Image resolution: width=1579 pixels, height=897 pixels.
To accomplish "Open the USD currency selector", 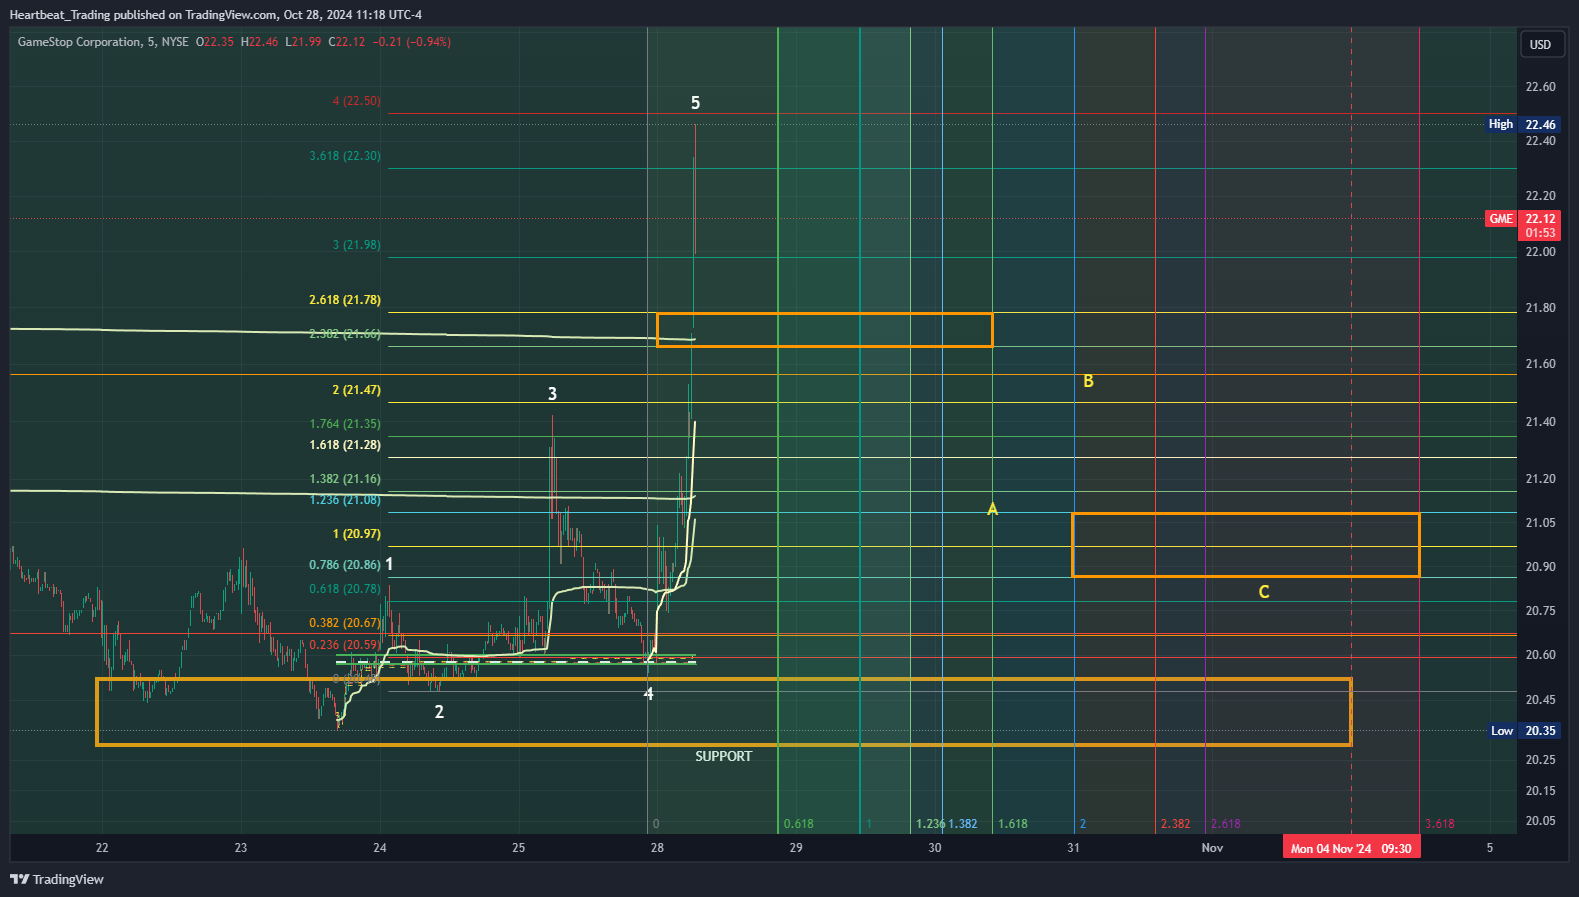I will pos(1540,44).
